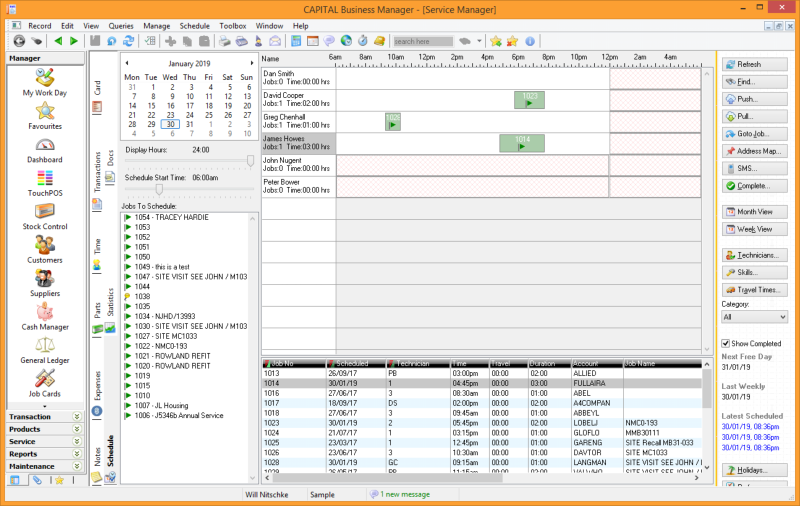Click the email envelope toolbar icon
Viewport: 800px width, 506px height.
[275, 41]
